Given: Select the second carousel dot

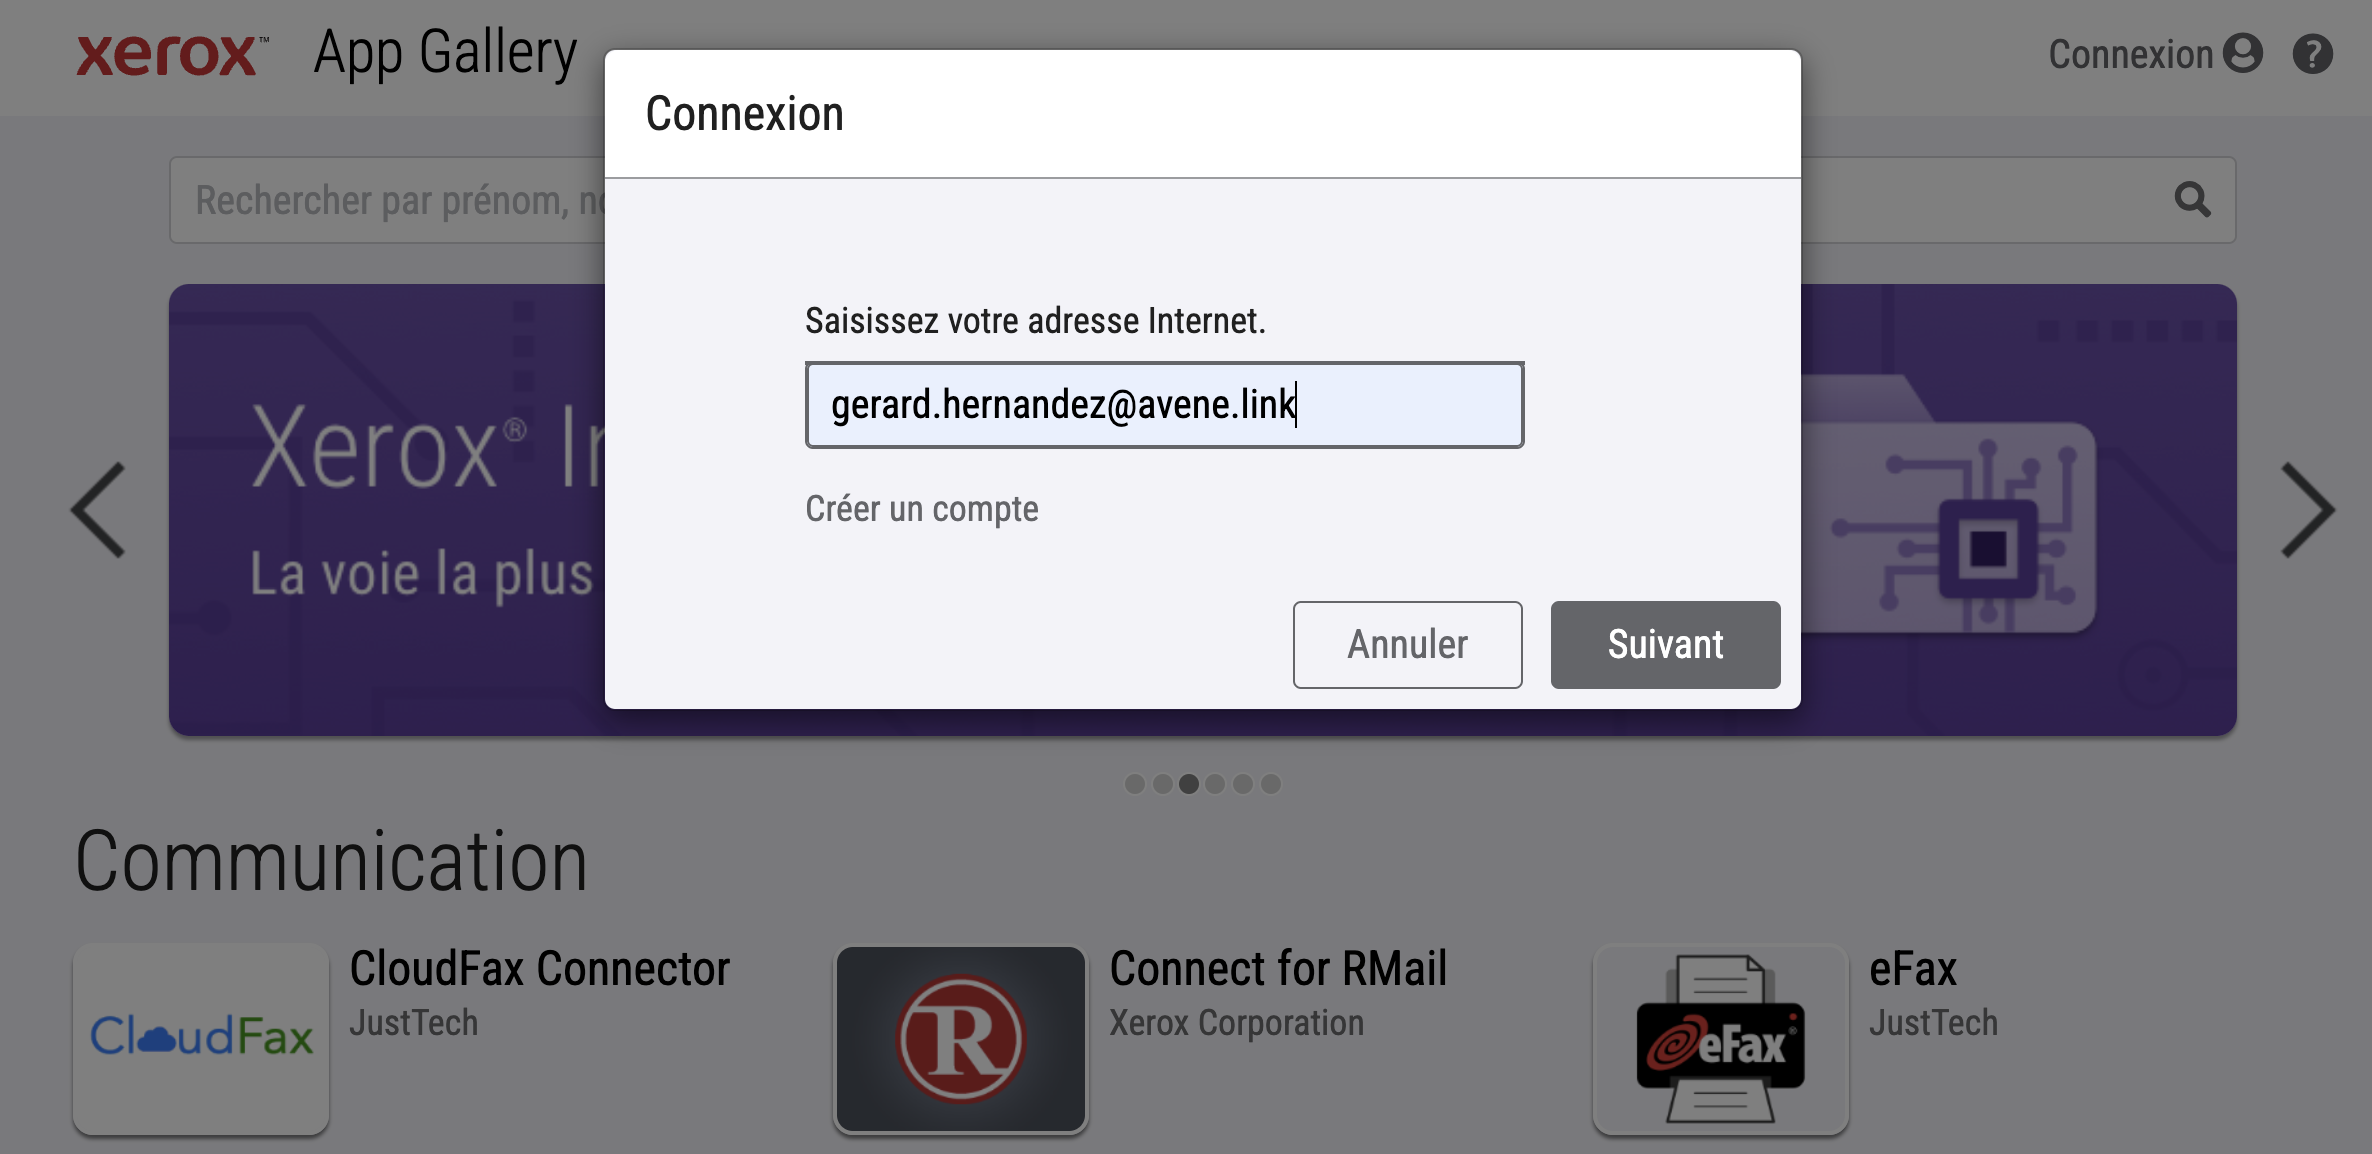Looking at the screenshot, I should [1162, 784].
